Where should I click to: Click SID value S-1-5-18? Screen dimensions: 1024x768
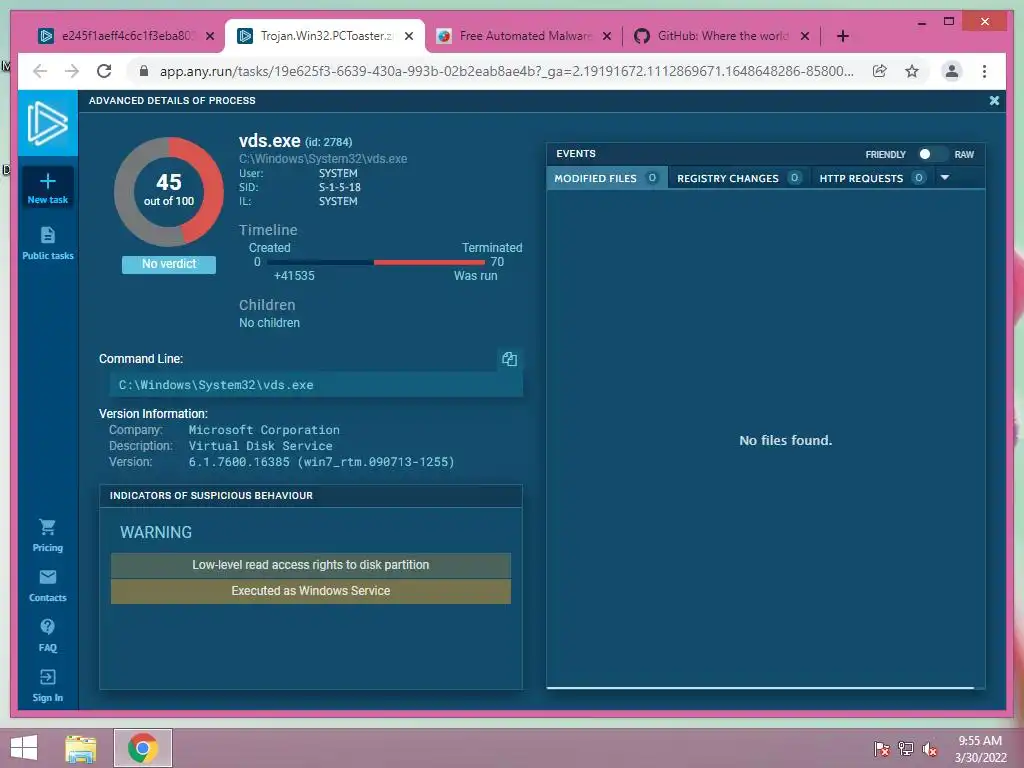coord(340,187)
